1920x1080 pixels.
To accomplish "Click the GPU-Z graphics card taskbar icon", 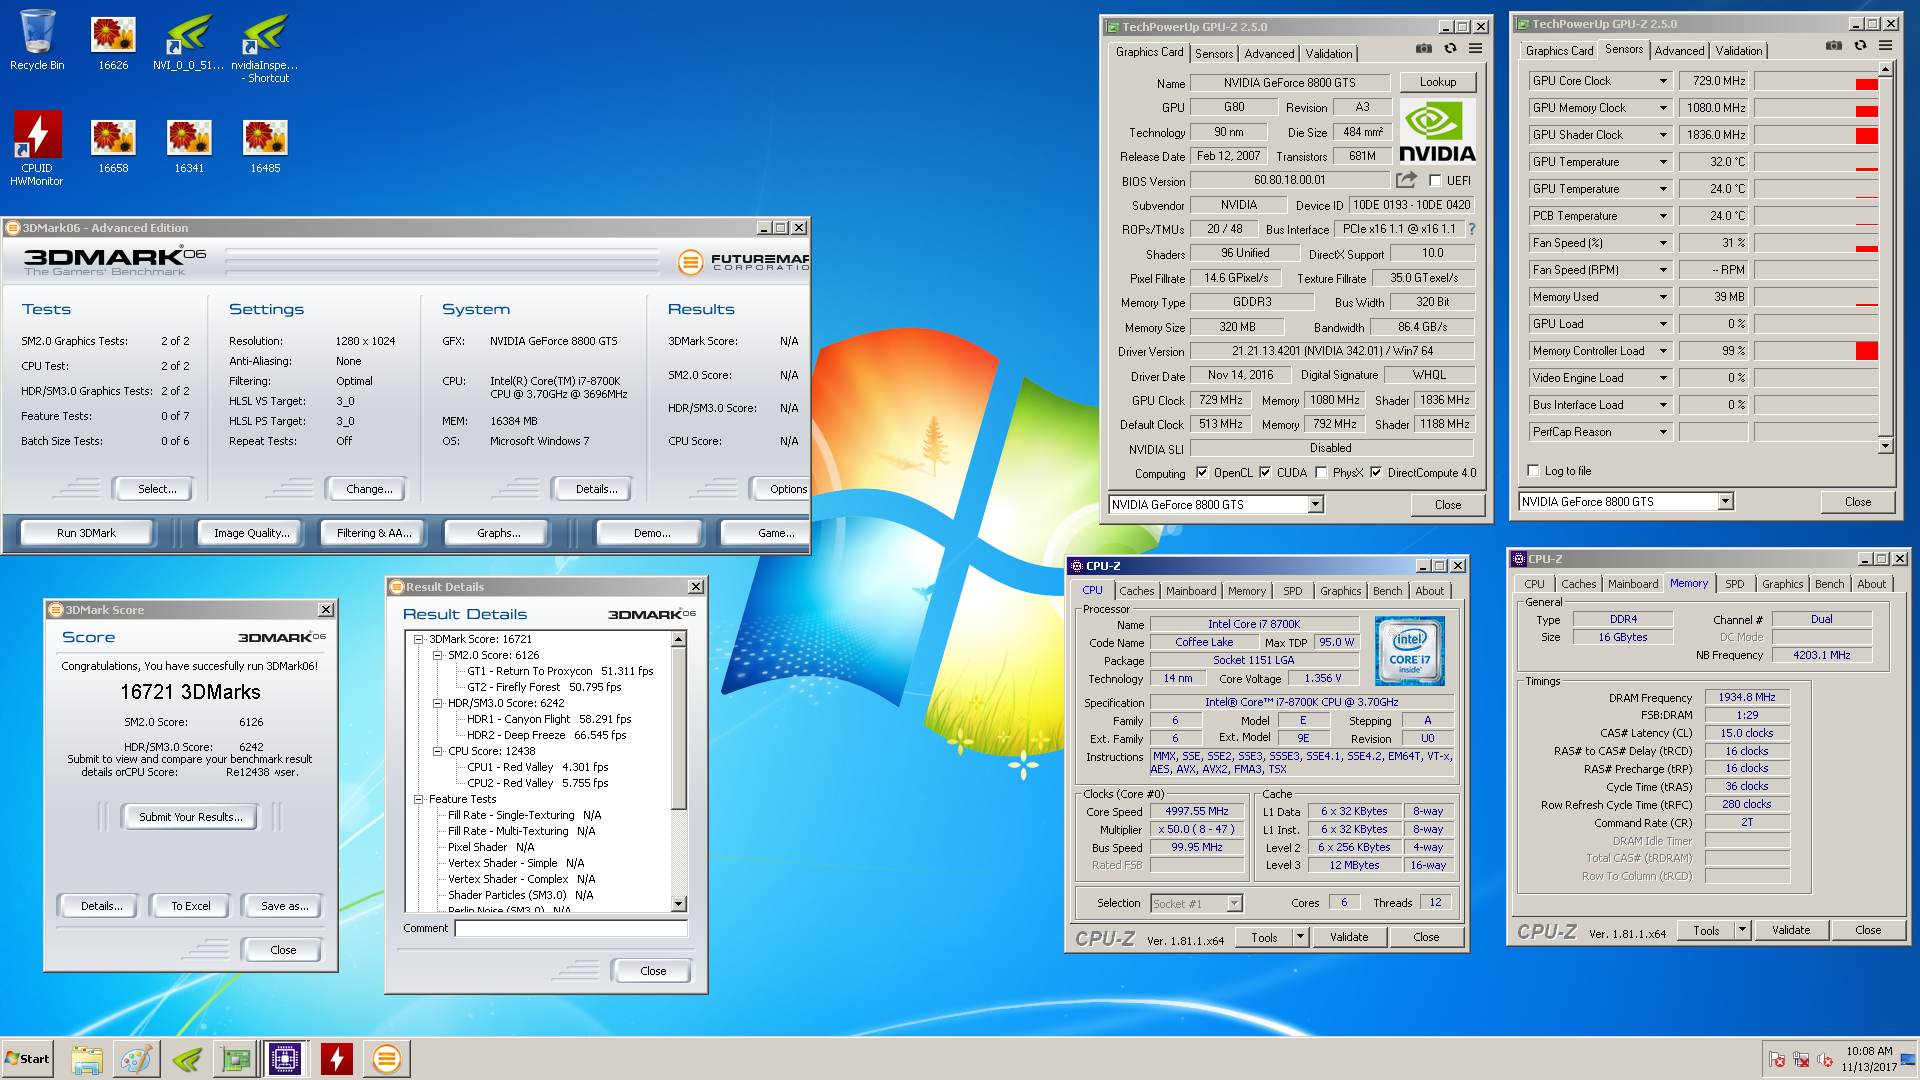I will pos(236,1059).
